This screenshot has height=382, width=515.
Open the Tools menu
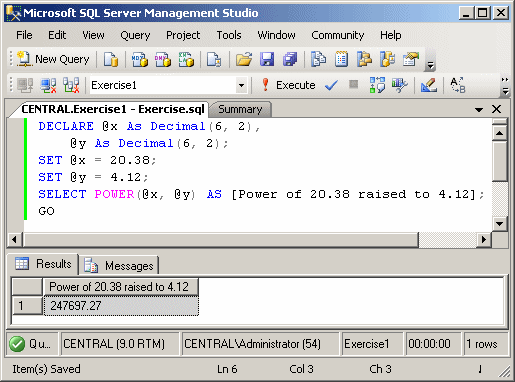[x=229, y=35]
